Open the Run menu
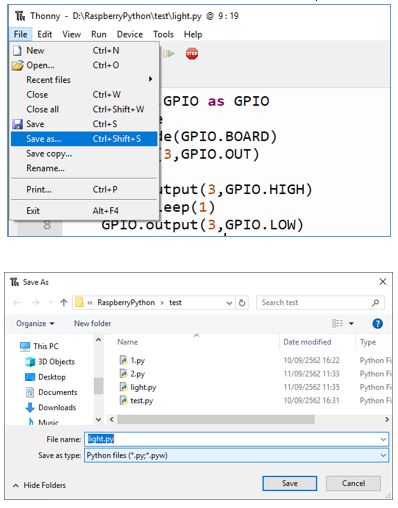This screenshot has height=508, width=398. tap(99, 34)
